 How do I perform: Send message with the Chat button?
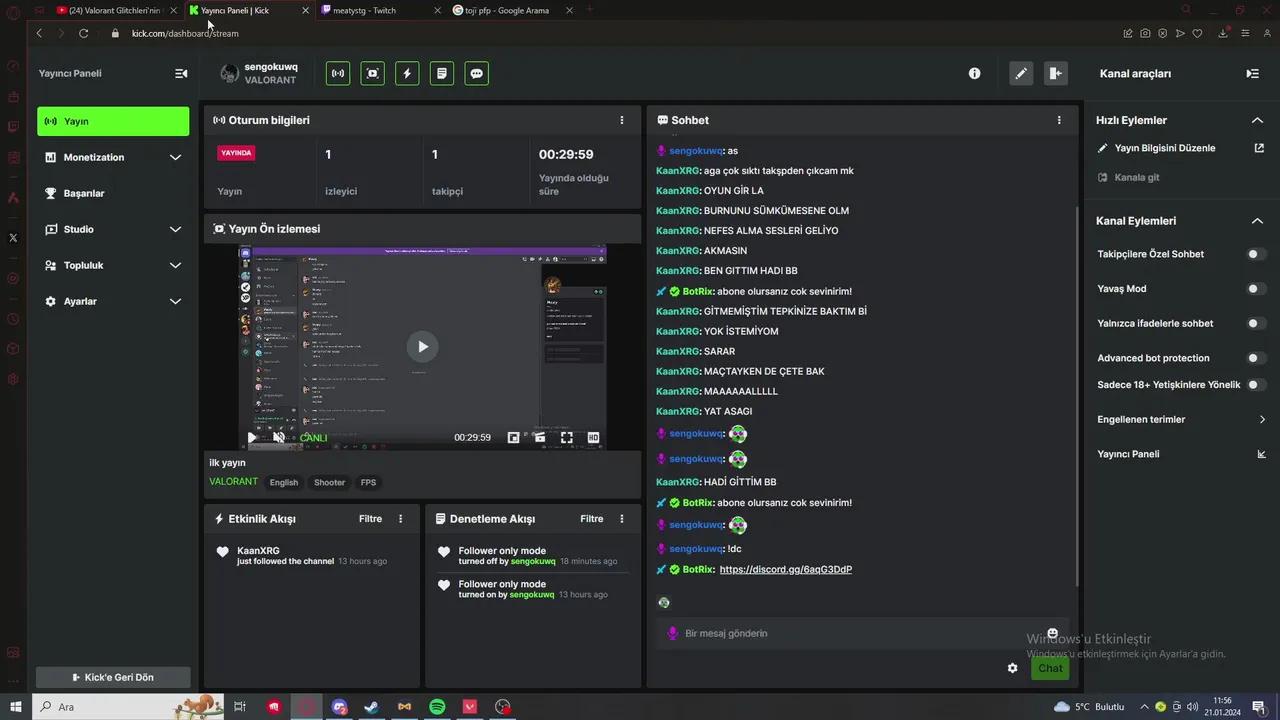pos(1050,668)
